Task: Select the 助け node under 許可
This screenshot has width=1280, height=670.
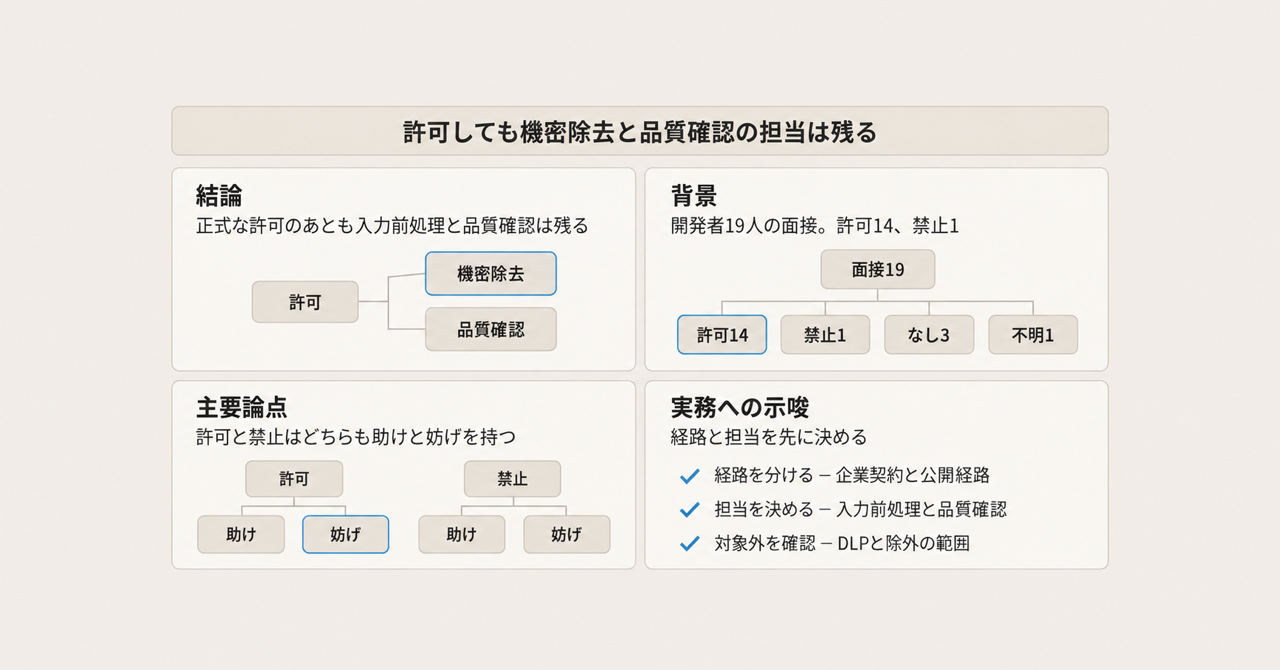Action: click(x=241, y=535)
